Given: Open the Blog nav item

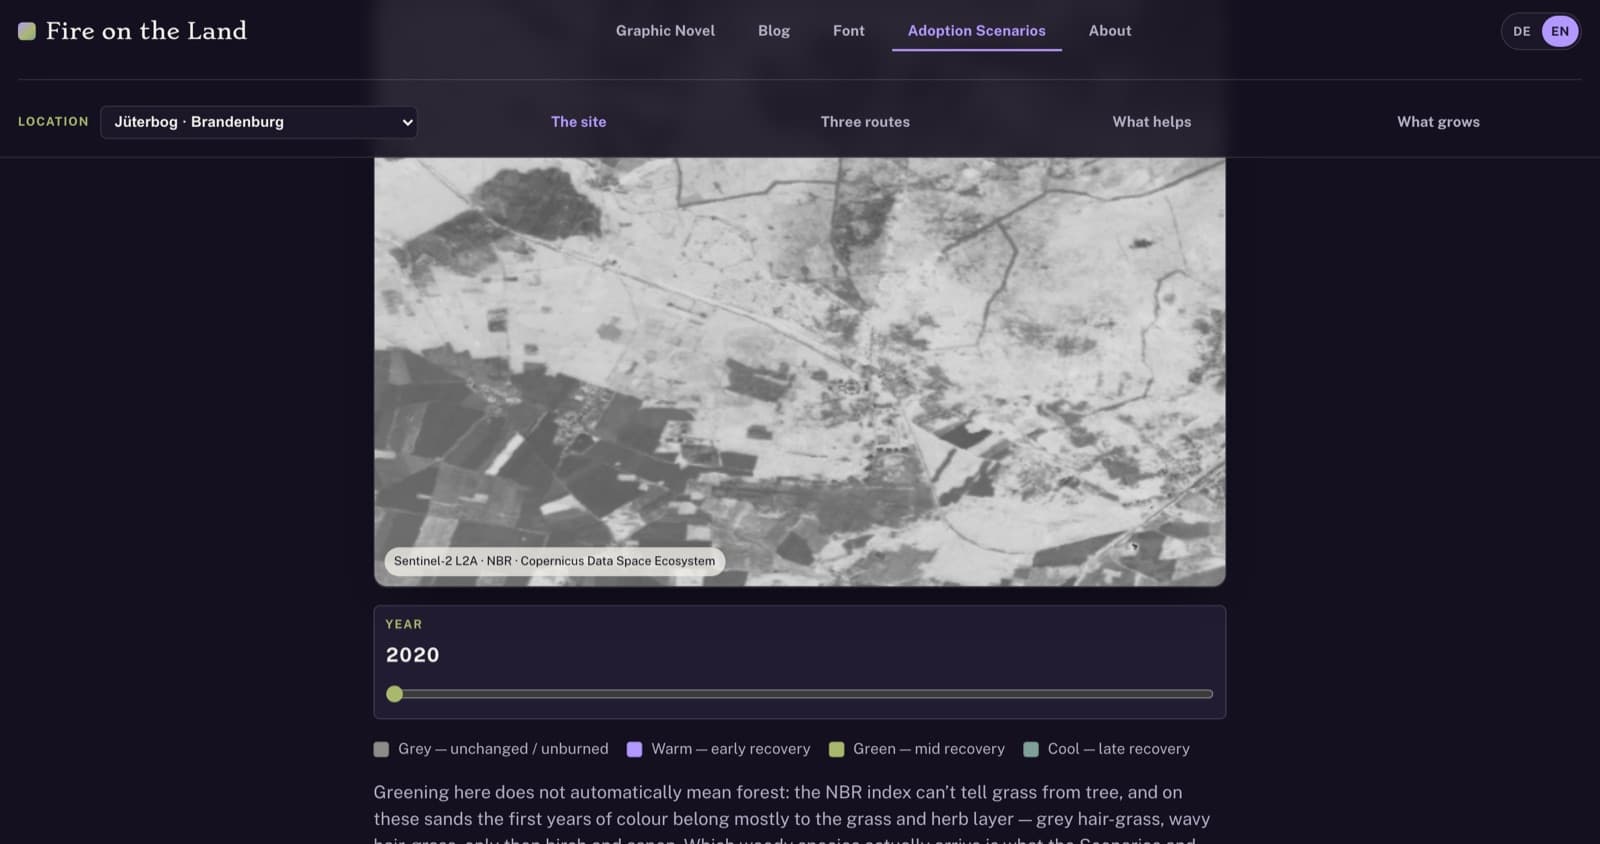Looking at the screenshot, I should coord(774,31).
